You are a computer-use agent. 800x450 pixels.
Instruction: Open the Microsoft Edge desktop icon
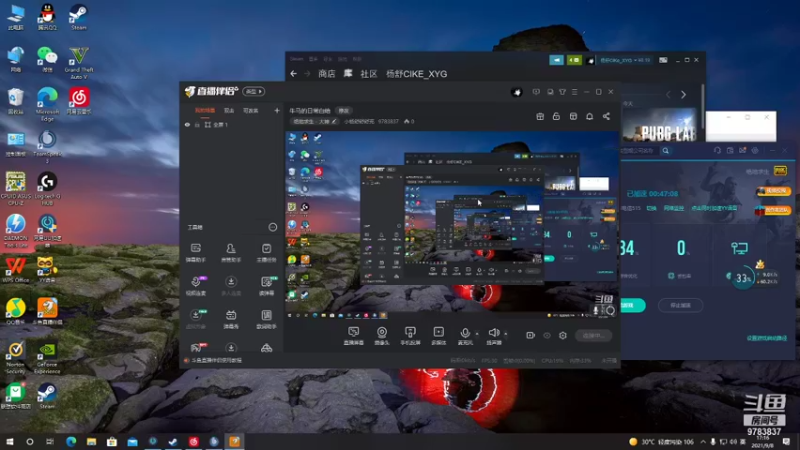click(x=47, y=105)
